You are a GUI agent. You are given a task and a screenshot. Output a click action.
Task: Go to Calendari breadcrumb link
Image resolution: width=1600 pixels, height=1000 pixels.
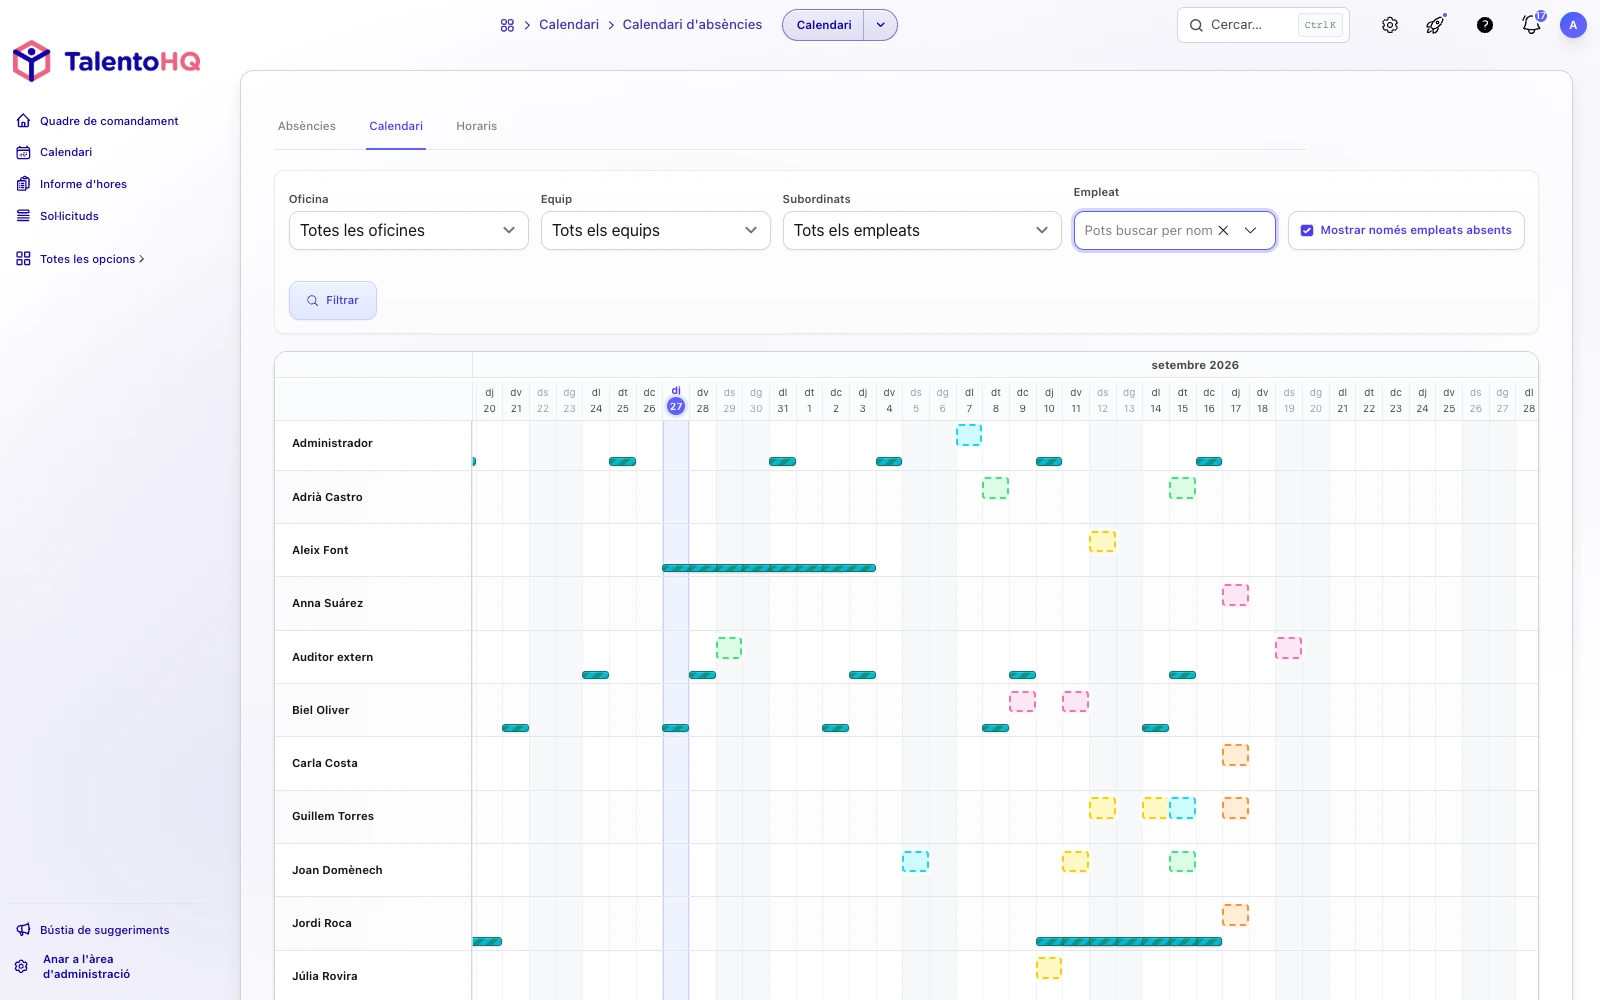569,25
